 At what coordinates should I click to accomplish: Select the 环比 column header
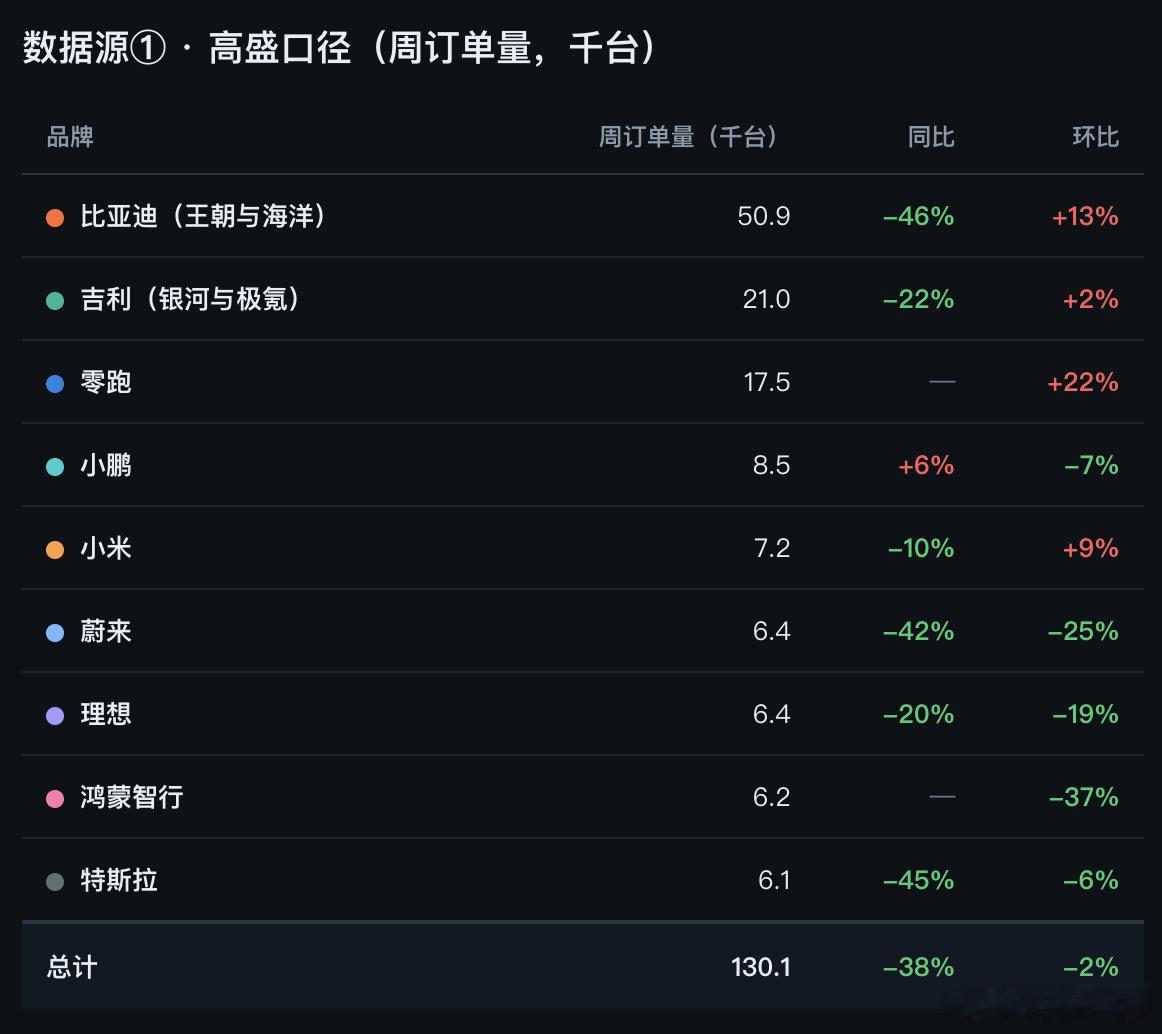(1095, 137)
